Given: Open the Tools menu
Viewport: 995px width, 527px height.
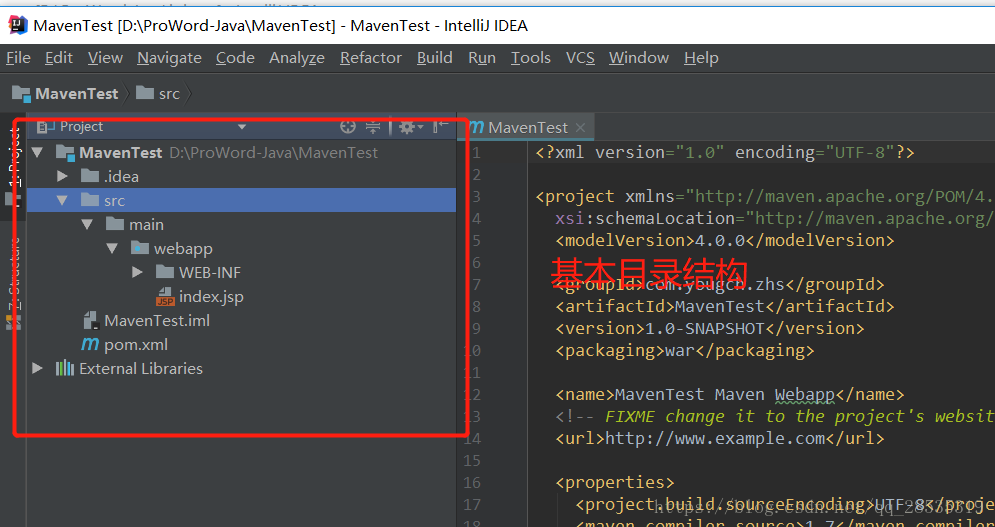Looking at the screenshot, I should point(531,58).
